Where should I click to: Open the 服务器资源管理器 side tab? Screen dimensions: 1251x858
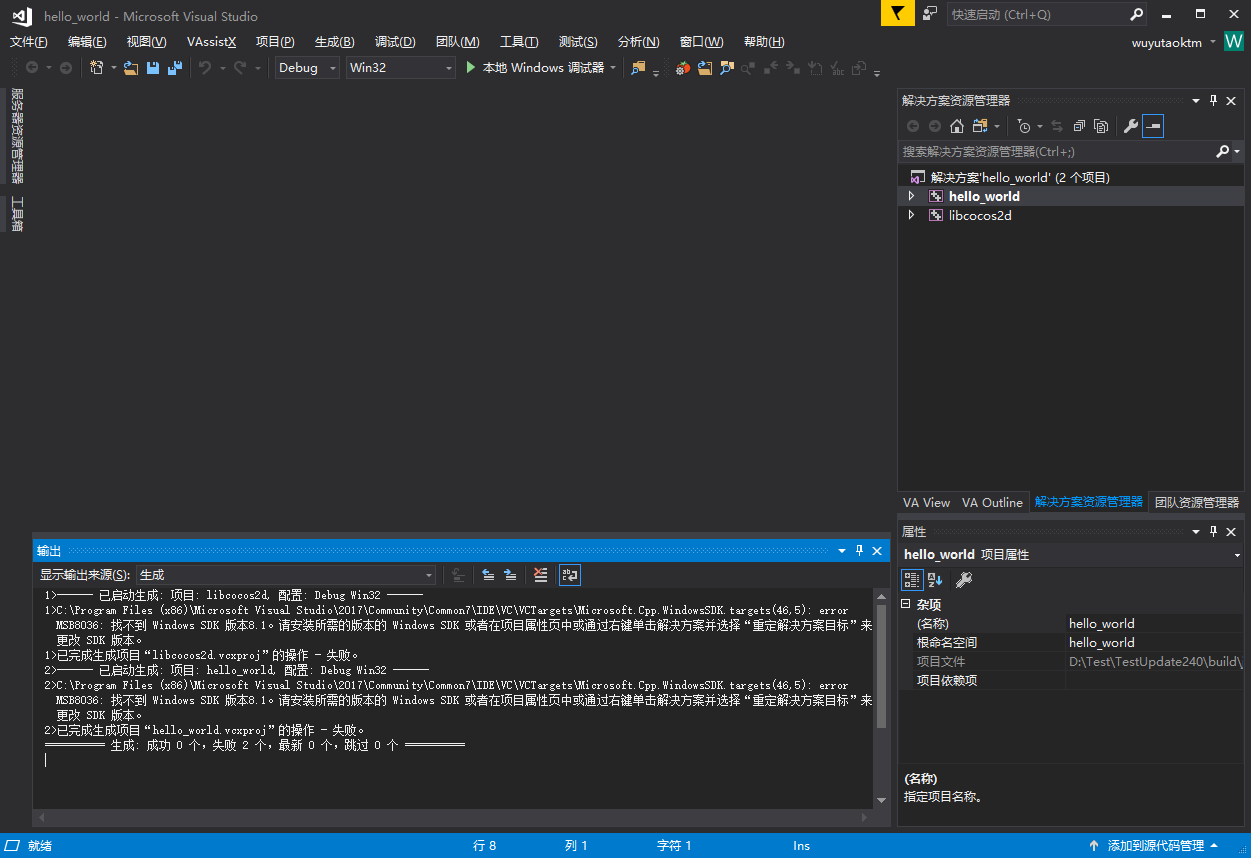point(16,136)
